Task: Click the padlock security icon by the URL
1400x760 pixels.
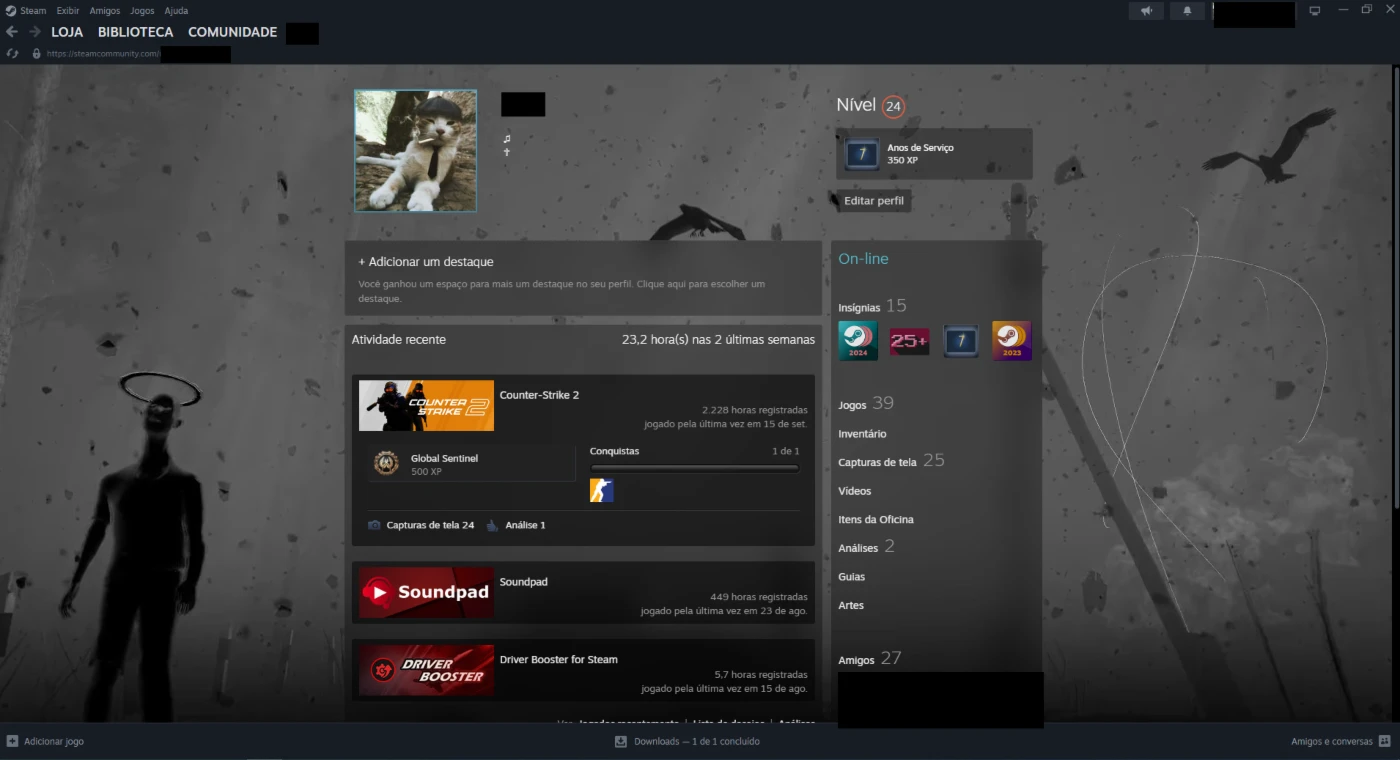Action: tap(37, 53)
